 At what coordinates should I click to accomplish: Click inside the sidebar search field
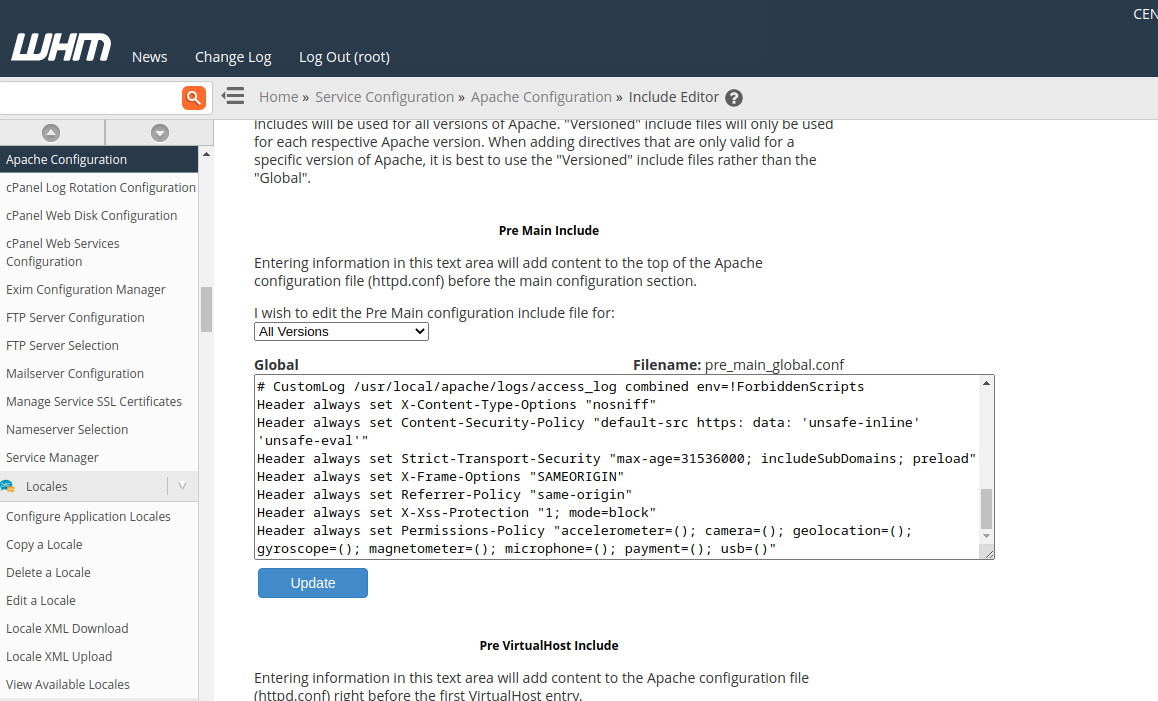click(90, 97)
